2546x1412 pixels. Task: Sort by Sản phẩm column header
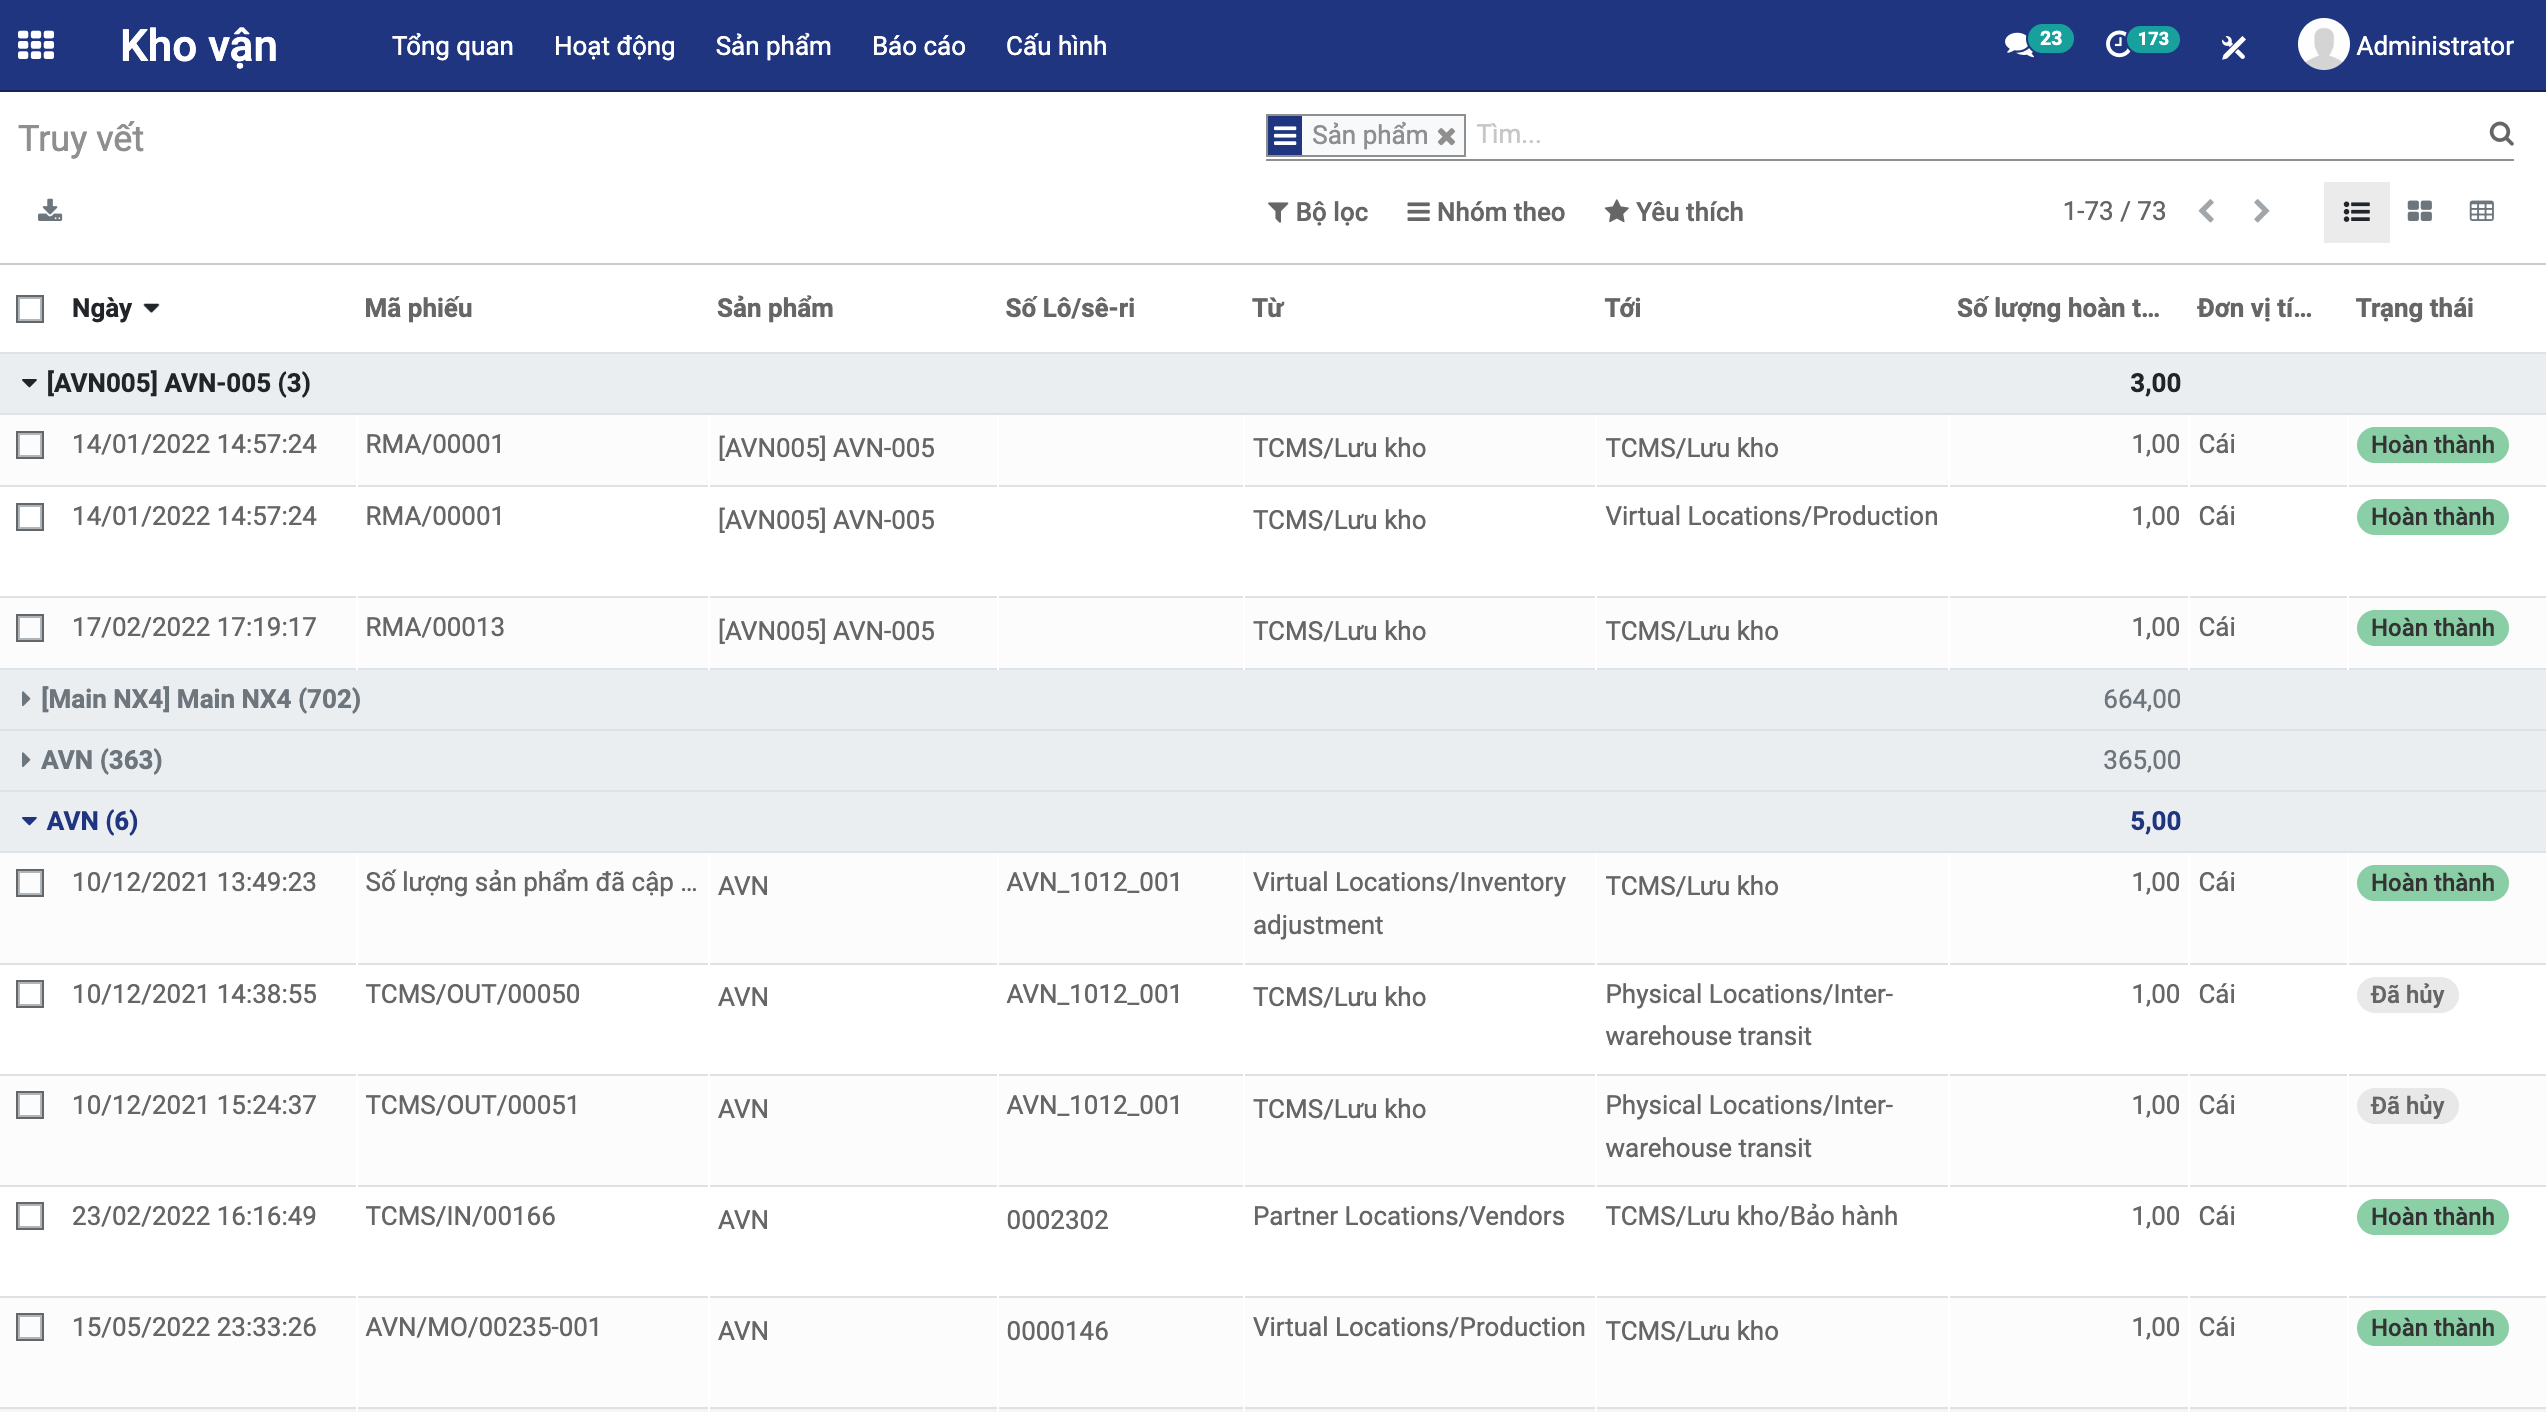tap(775, 308)
